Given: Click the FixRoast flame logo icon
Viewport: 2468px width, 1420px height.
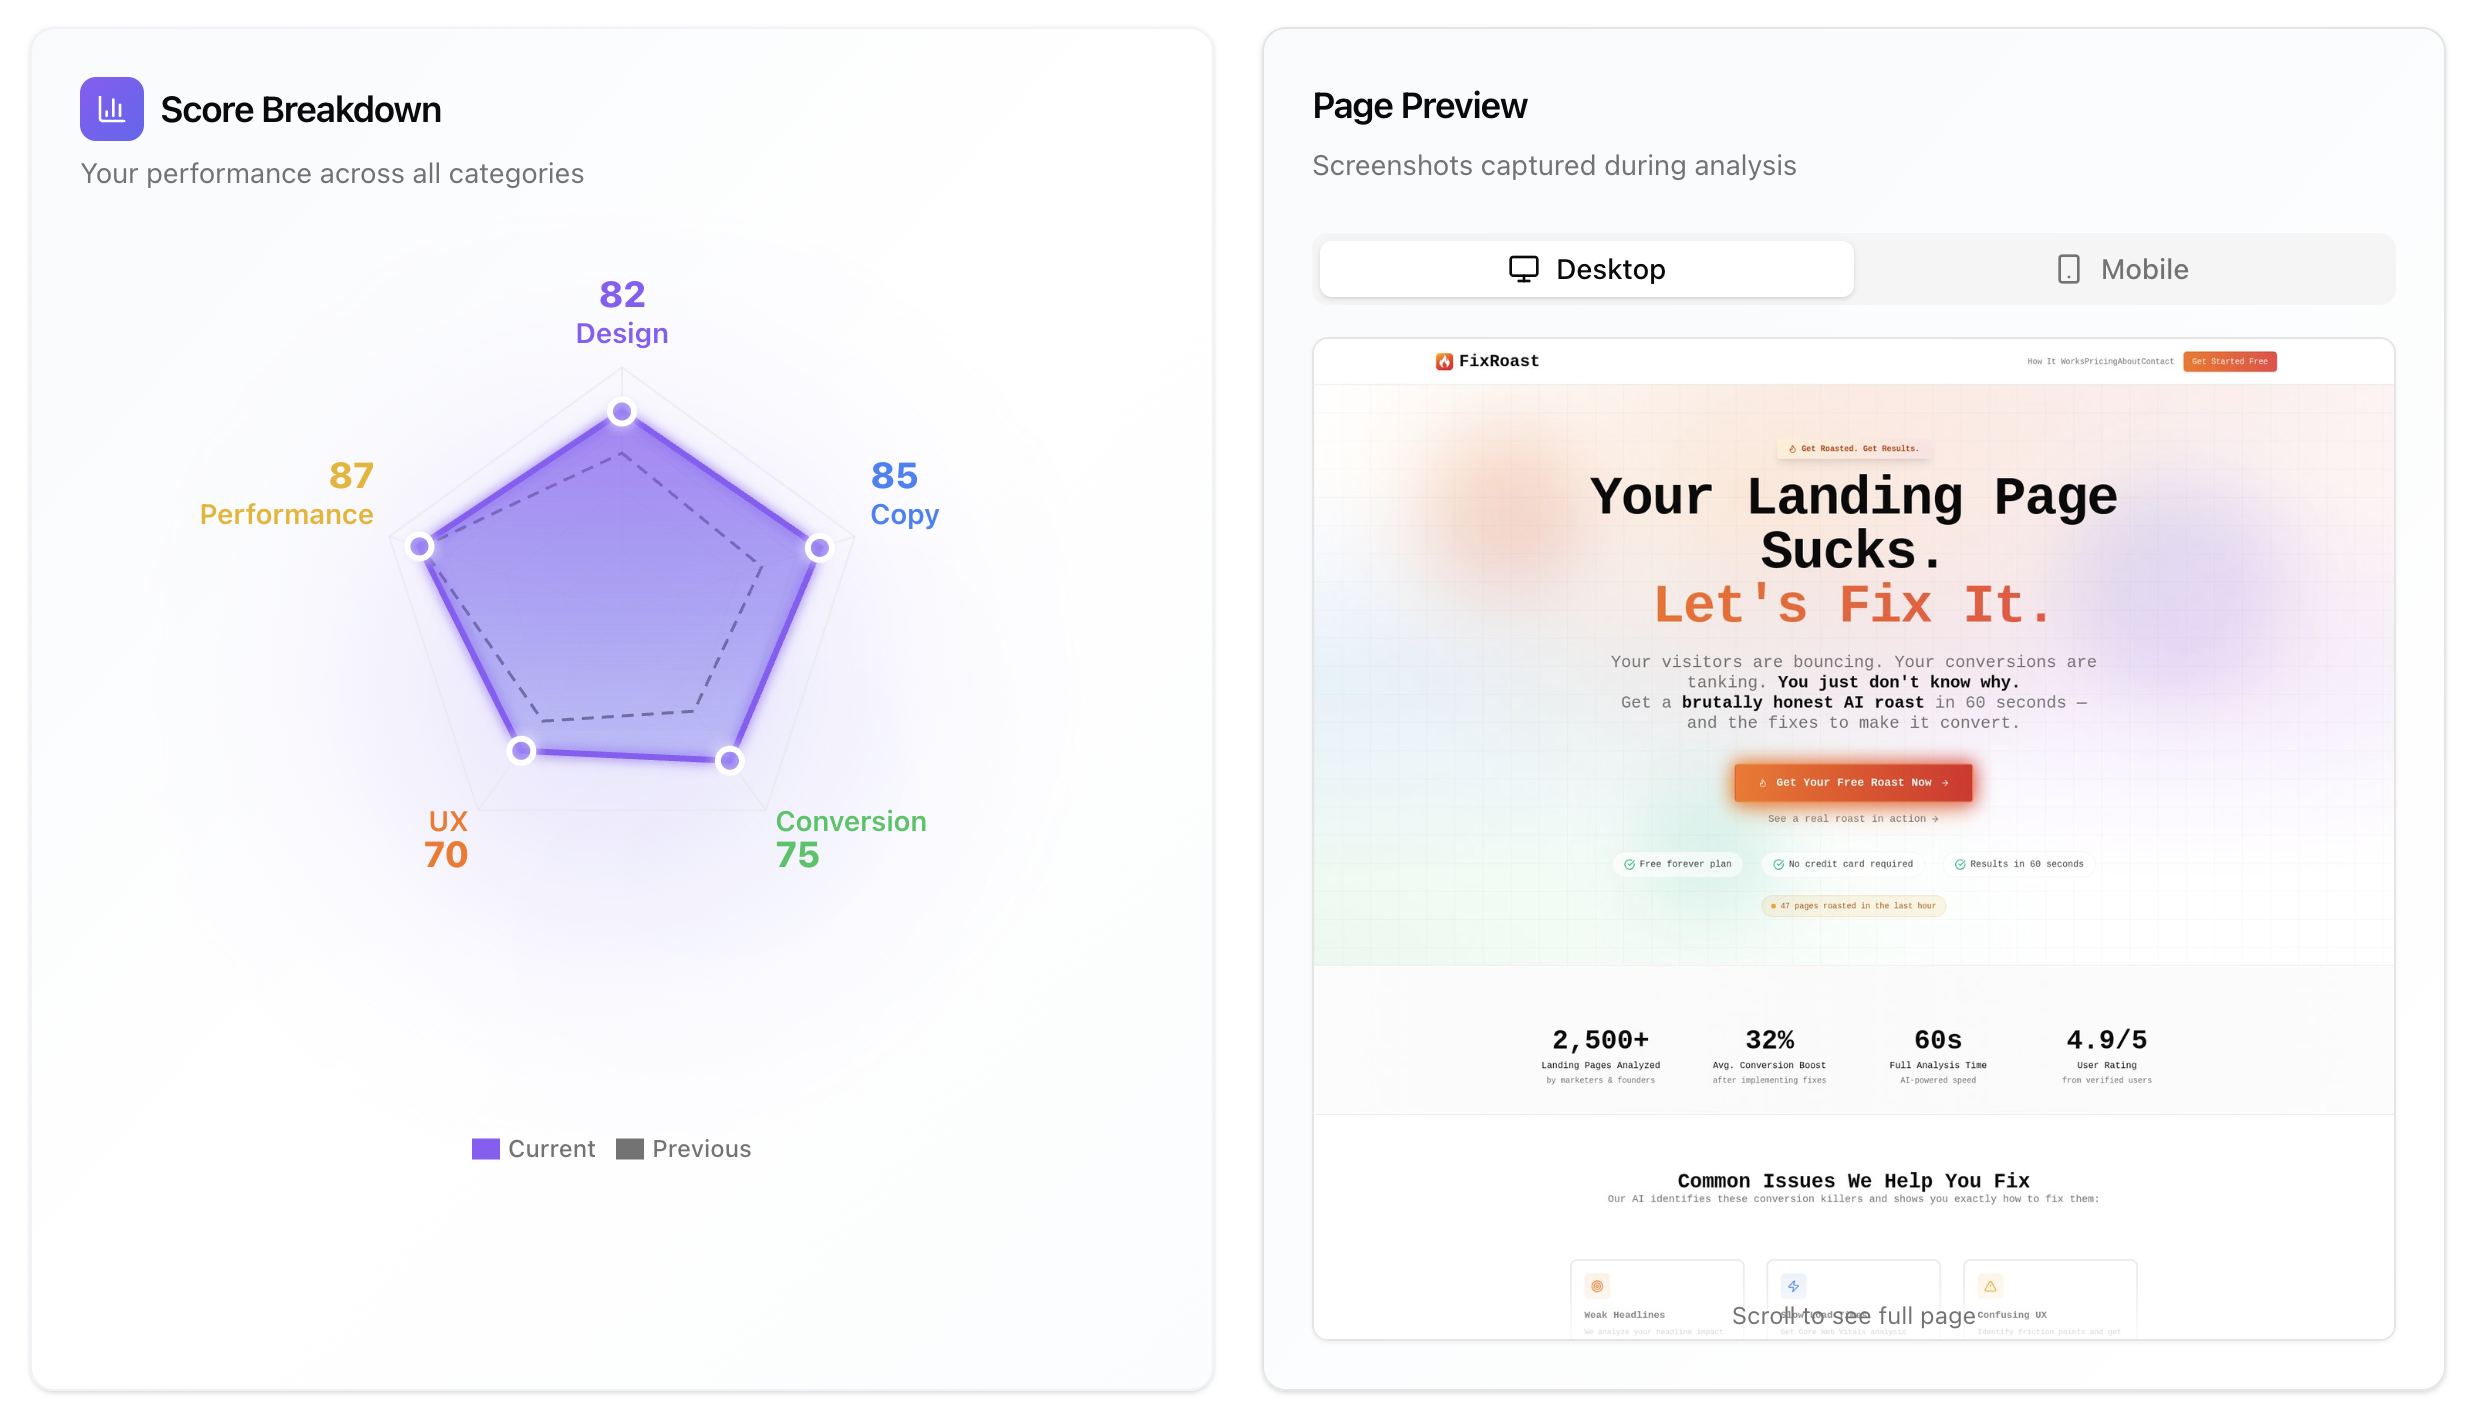Looking at the screenshot, I should (x=1444, y=361).
